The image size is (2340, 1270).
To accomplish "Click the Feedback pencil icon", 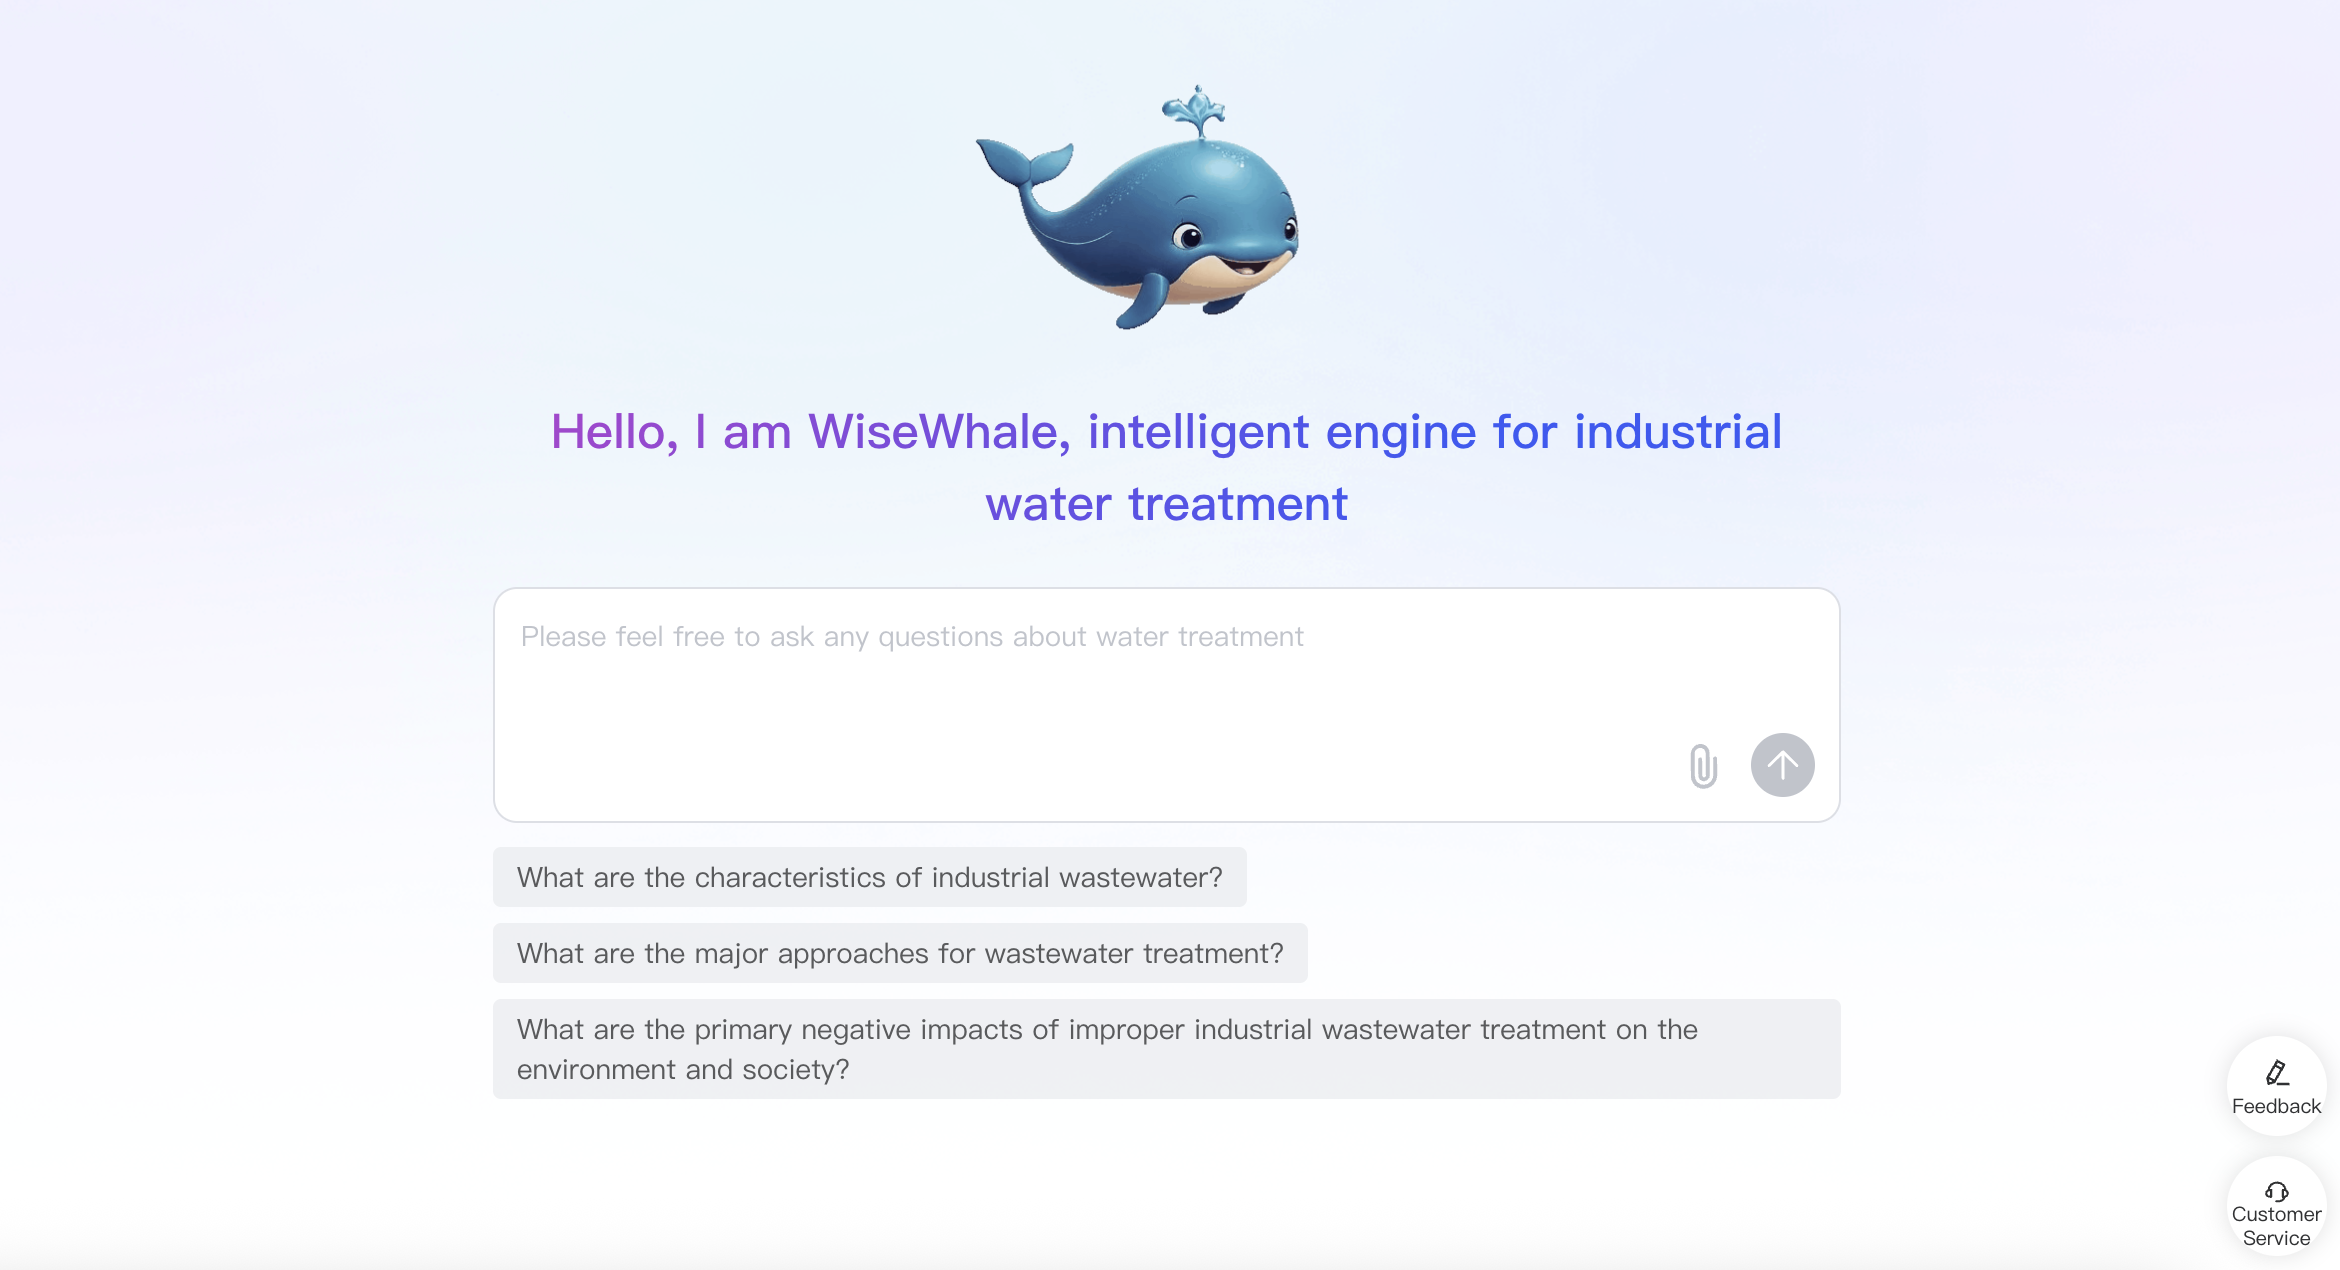I will 2276,1073.
